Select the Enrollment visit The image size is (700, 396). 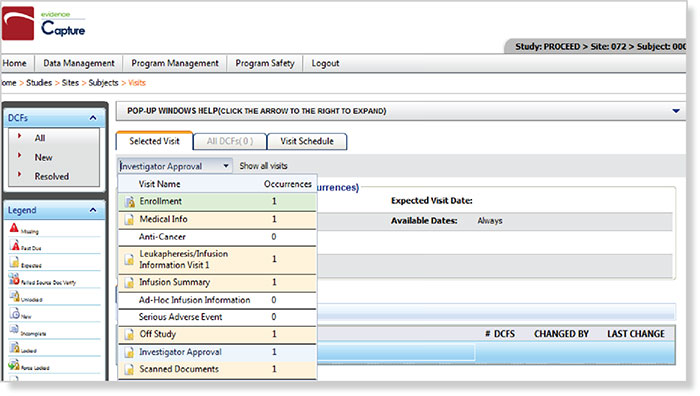[217, 201]
